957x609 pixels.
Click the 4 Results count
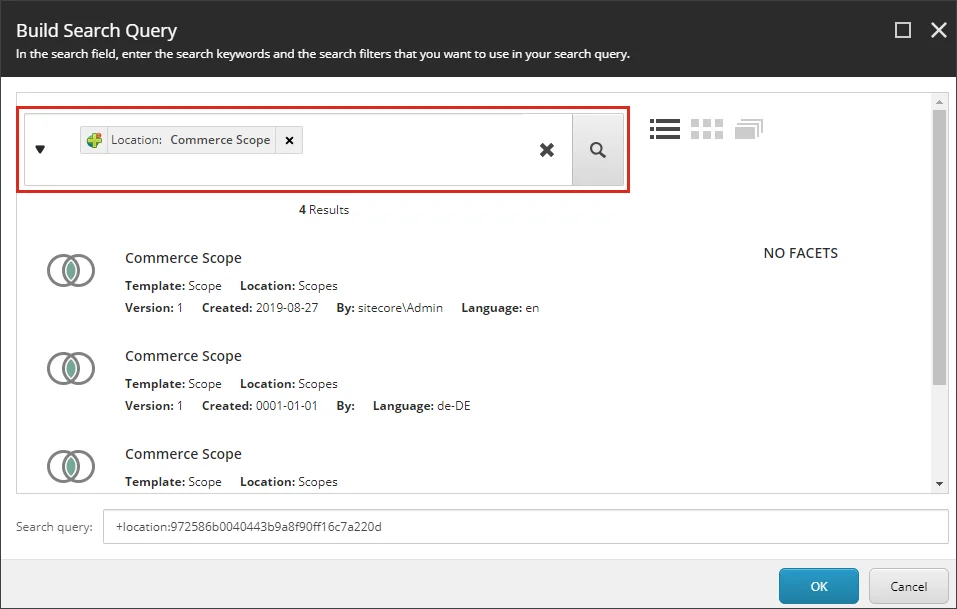[323, 210]
